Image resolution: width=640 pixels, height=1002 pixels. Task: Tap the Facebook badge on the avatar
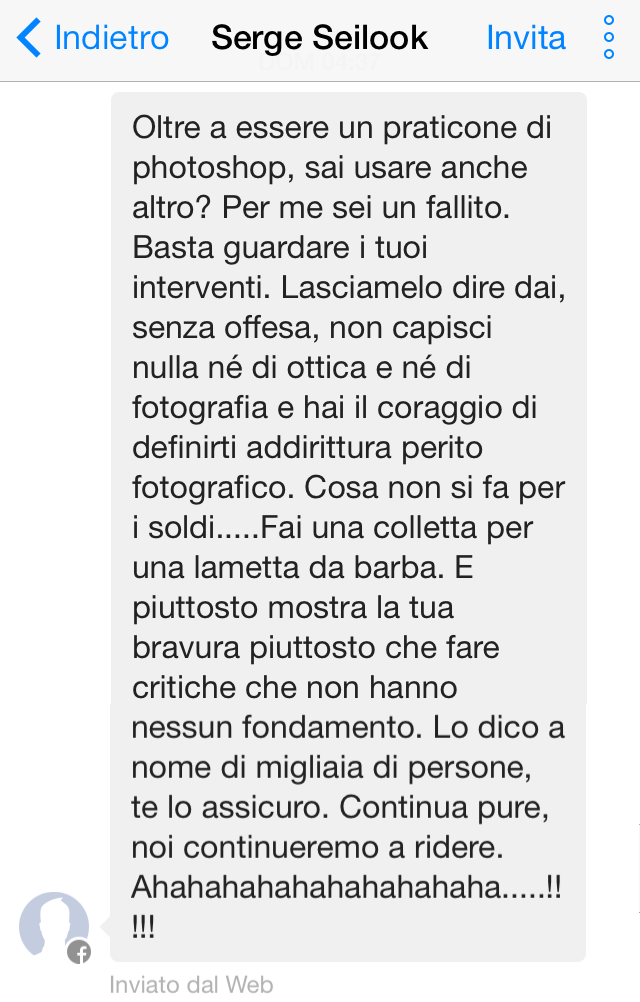79,952
